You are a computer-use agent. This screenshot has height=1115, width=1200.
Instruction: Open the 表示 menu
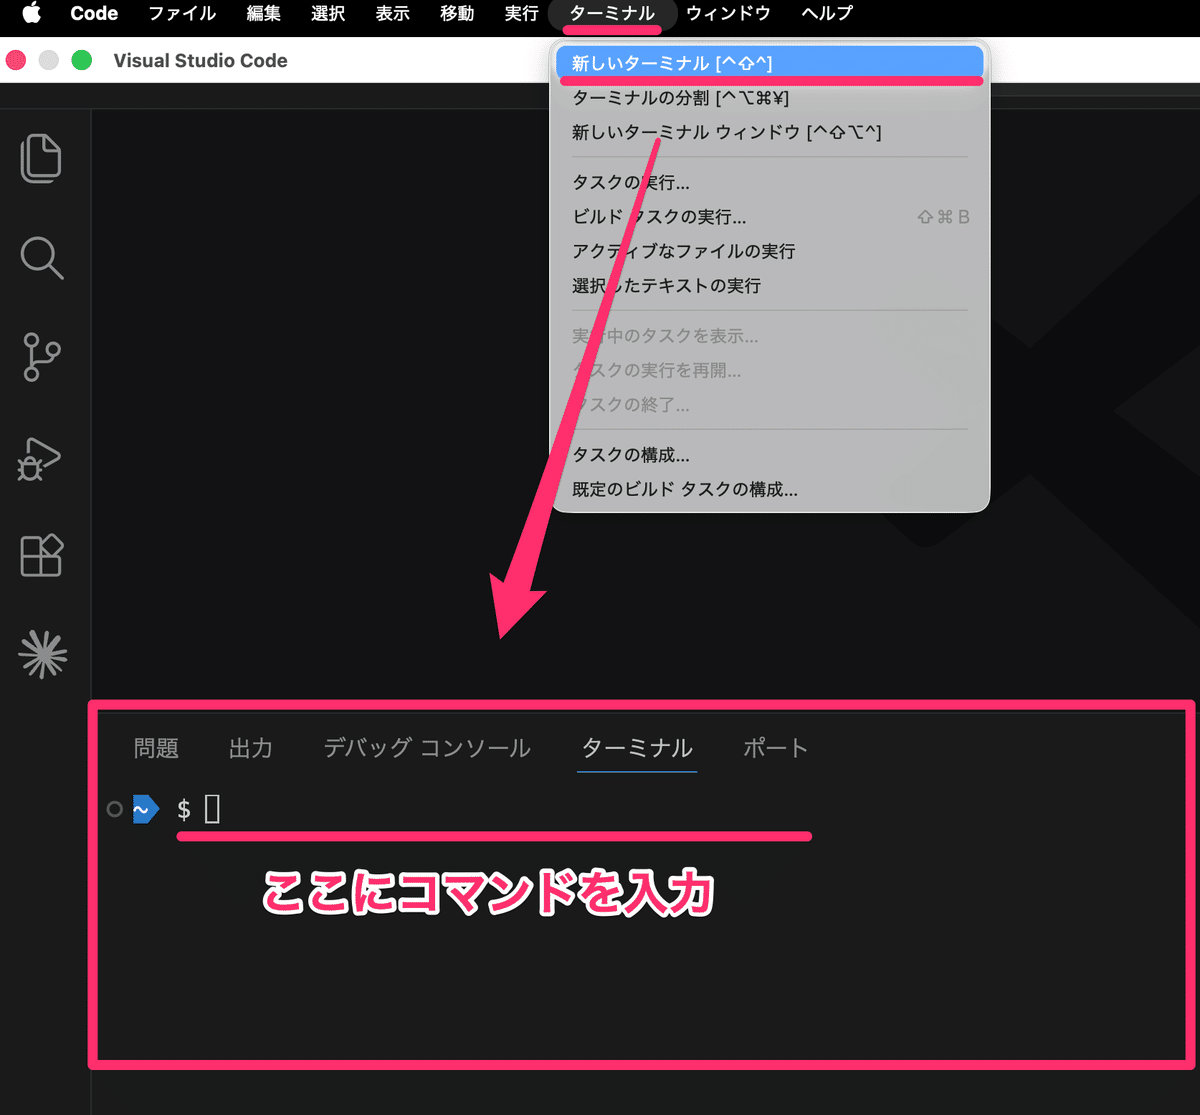click(x=392, y=13)
